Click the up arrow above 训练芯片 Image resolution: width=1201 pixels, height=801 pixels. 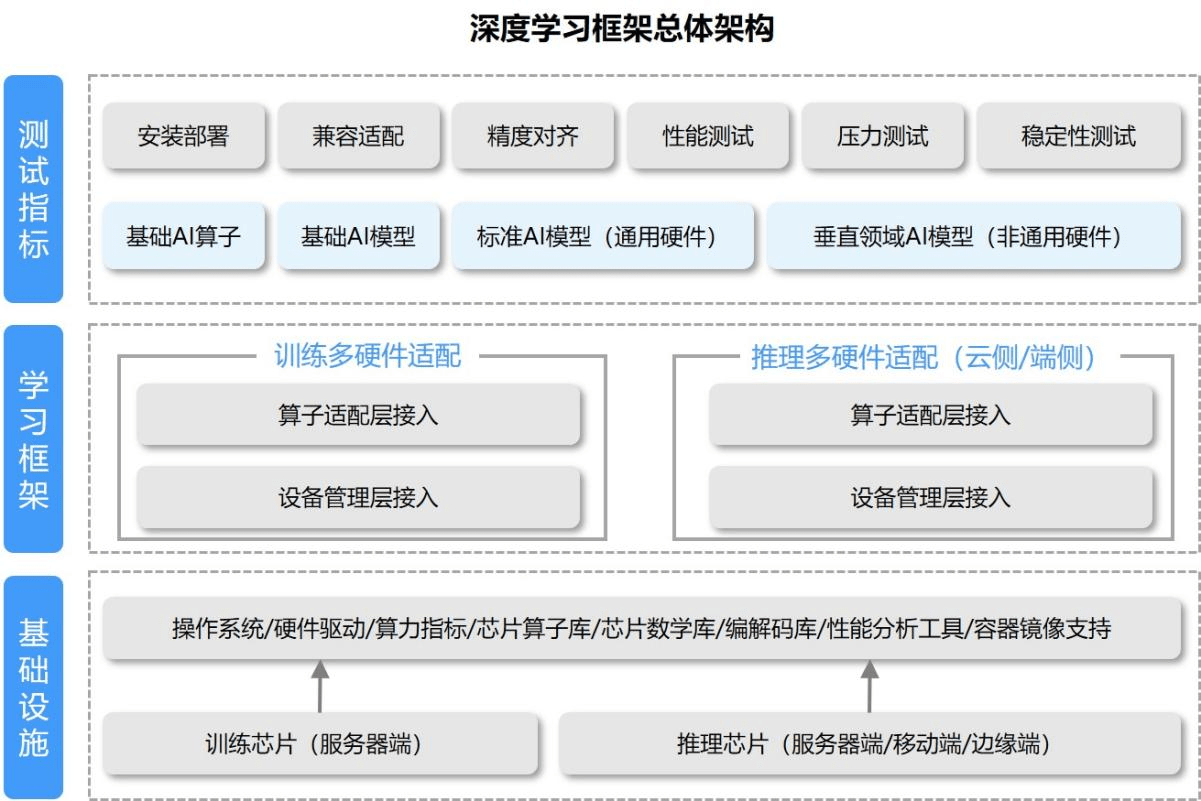tap(319, 685)
